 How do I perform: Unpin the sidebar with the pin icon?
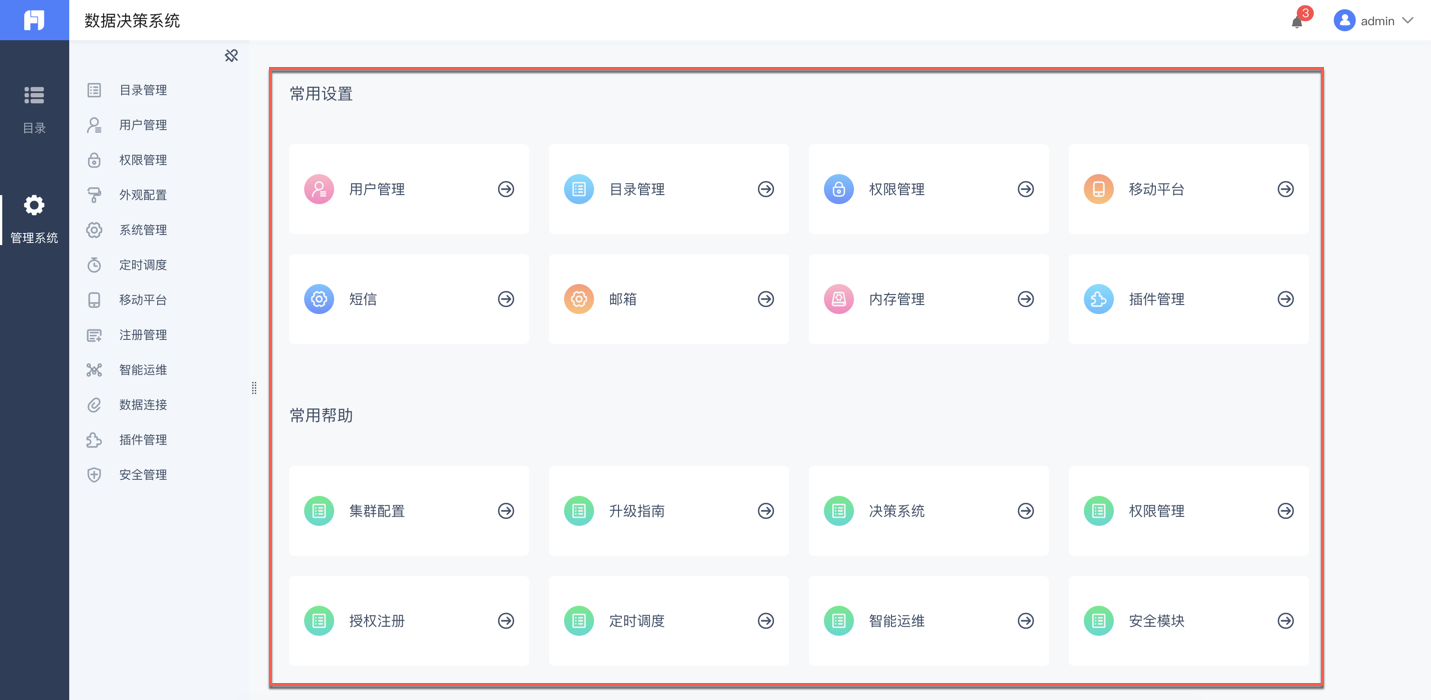[x=231, y=56]
